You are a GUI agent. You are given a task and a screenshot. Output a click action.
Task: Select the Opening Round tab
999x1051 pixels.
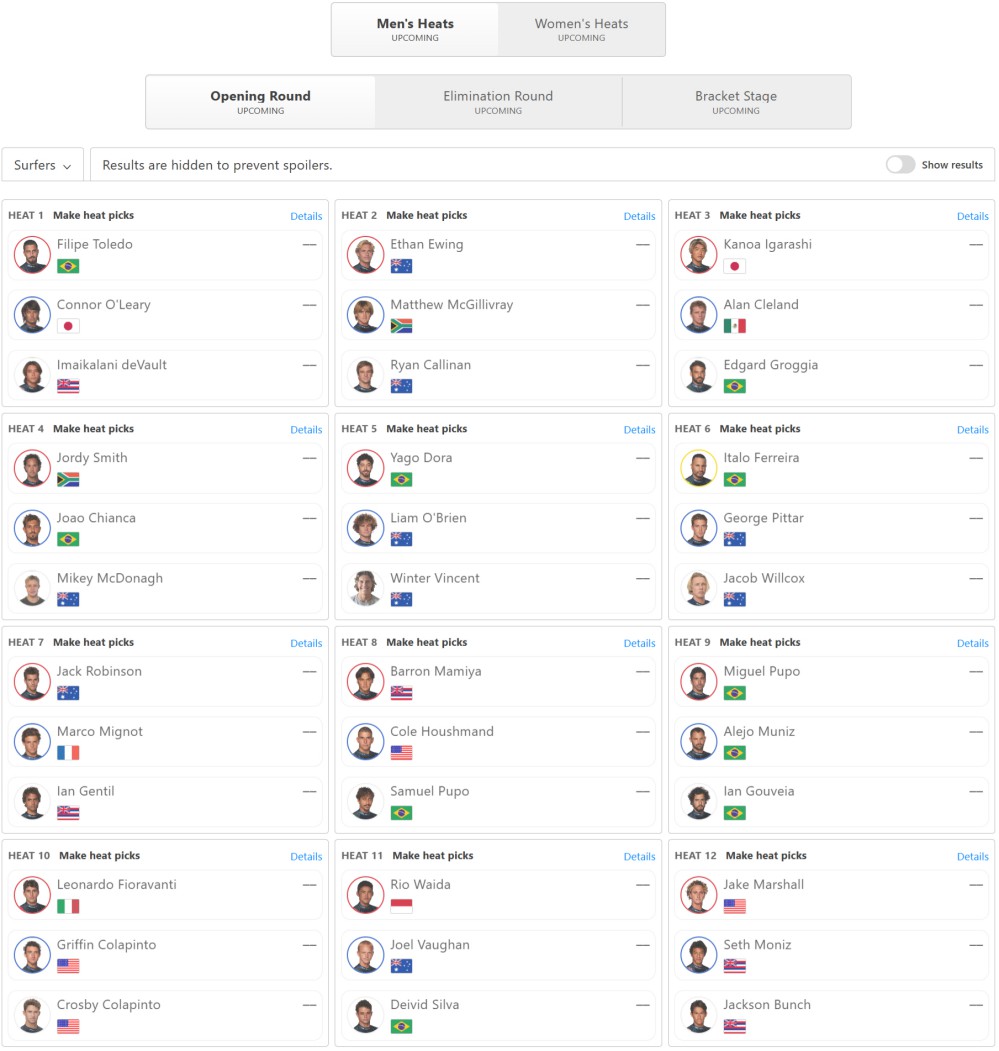tap(260, 102)
